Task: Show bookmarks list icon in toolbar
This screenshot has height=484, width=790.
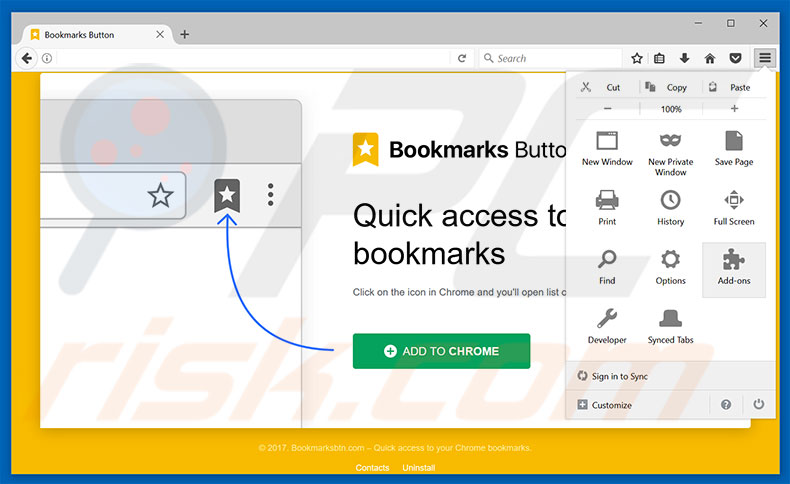Action: [659, 58]
